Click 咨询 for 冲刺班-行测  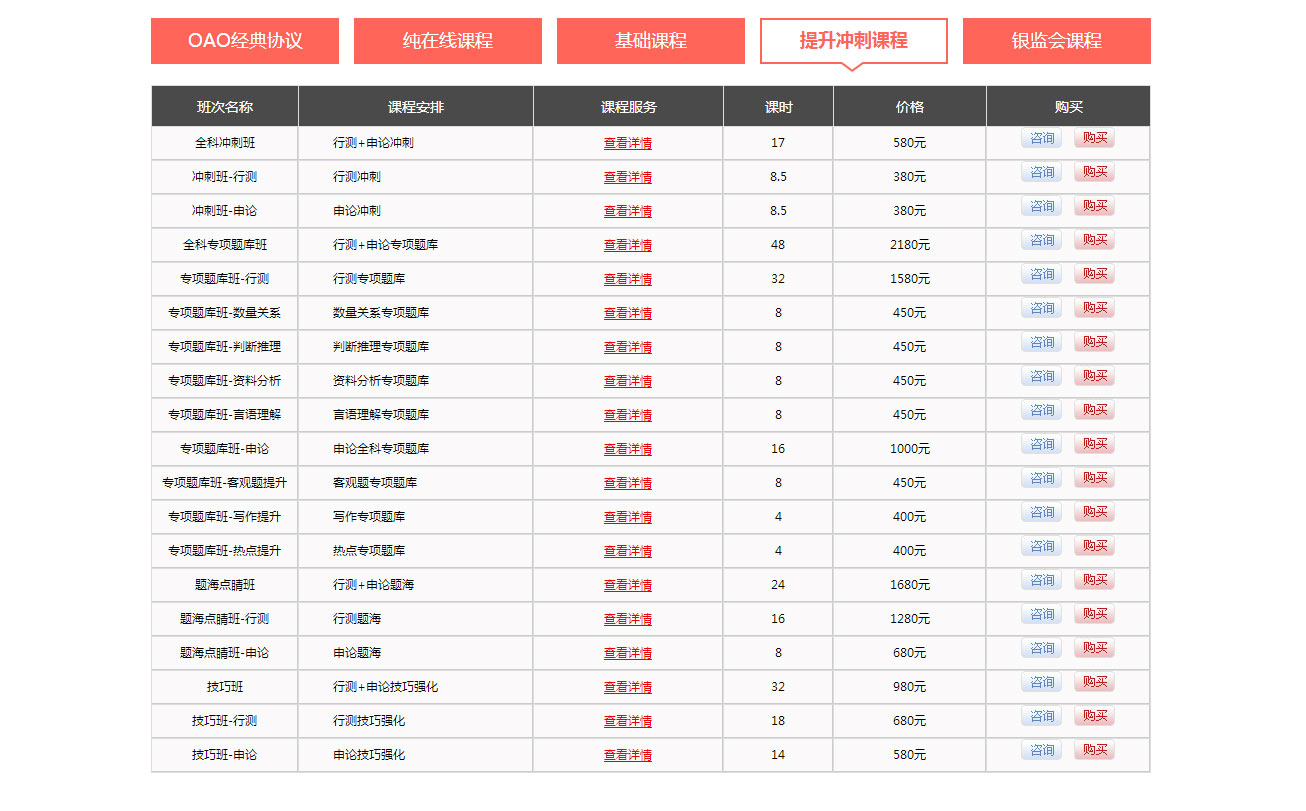tap(1042, 172)
